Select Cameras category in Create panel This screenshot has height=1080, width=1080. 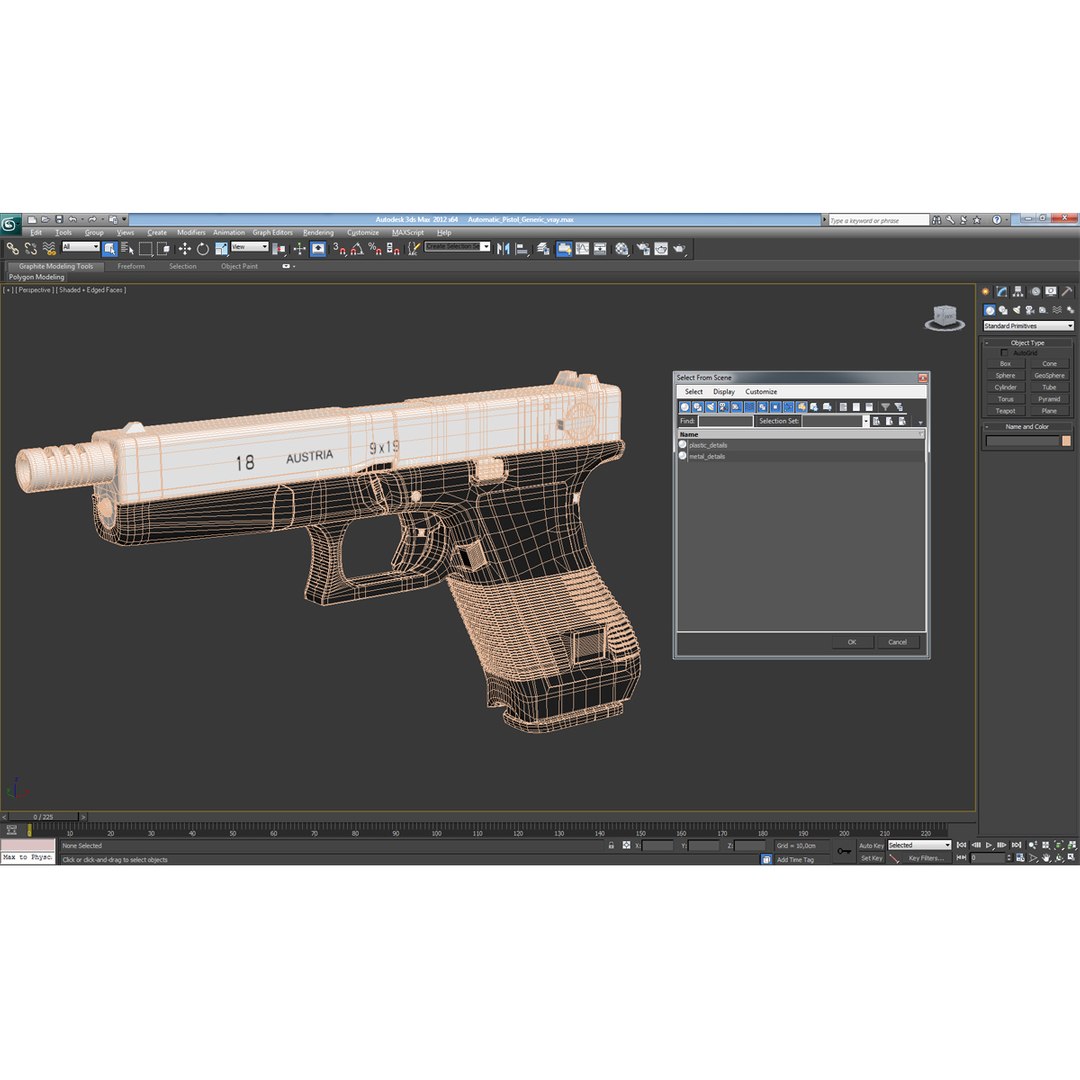tap(1030, 310)
